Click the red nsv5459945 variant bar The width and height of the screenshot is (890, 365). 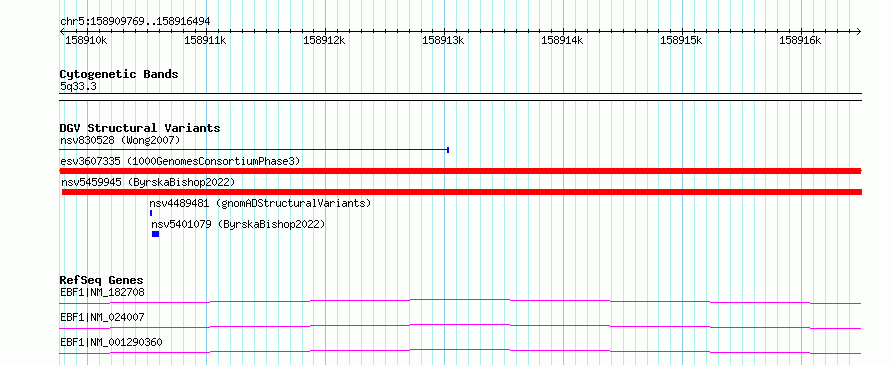pyautogui.click(x=462, y=192)
